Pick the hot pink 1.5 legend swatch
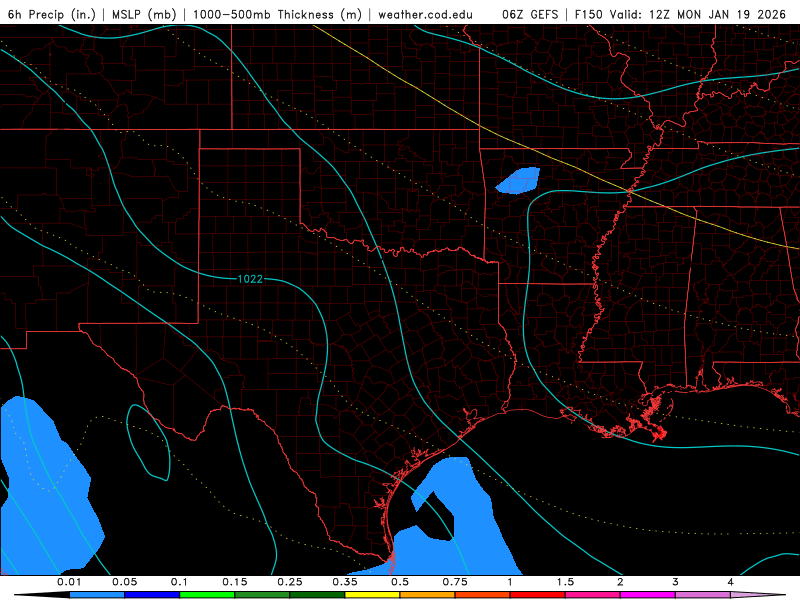 (x=593, y=595)
